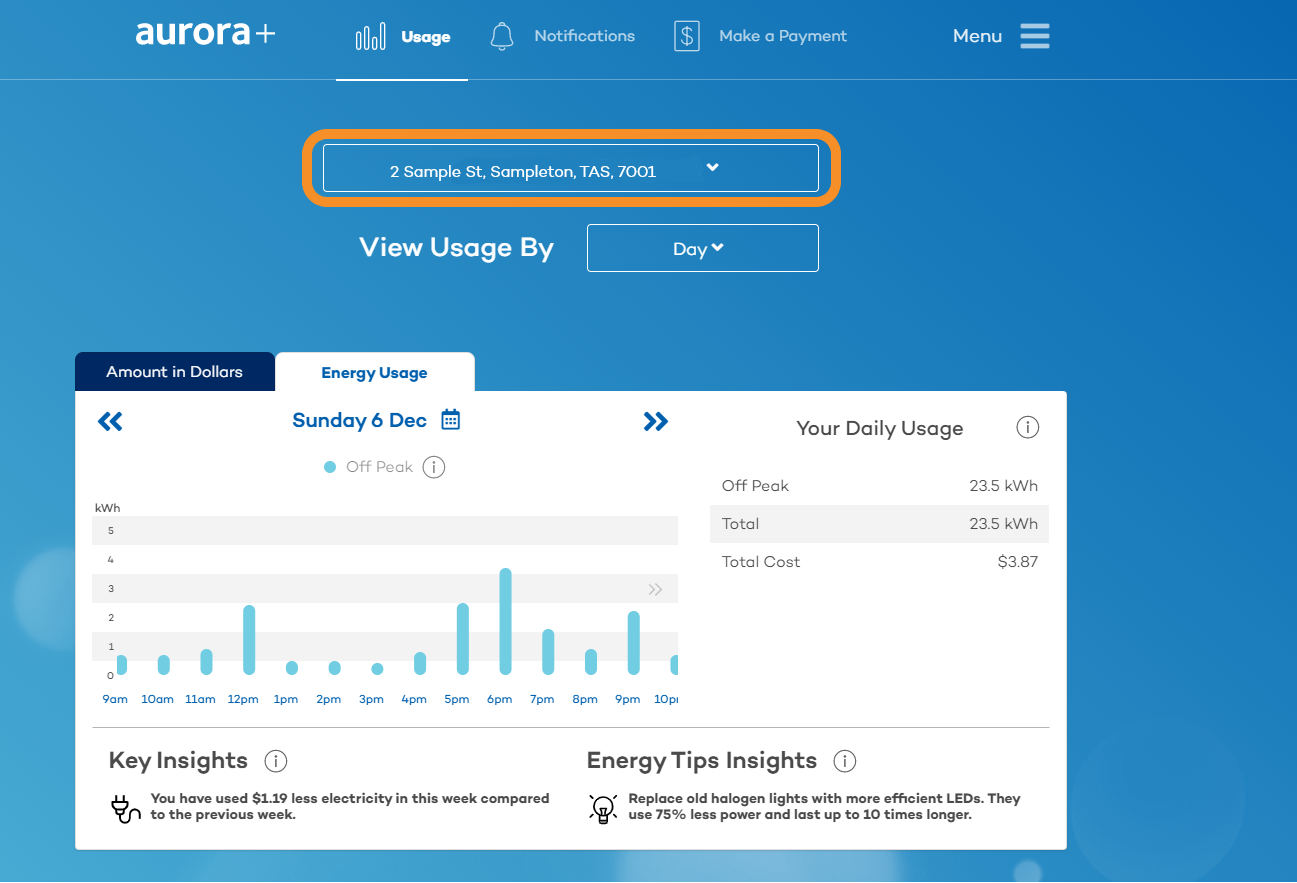The width and height of the screenshot is (1297, 883).
Task: Select the Usage bar-chart icon
Action: pyautogui.click(x=371, y=35)
